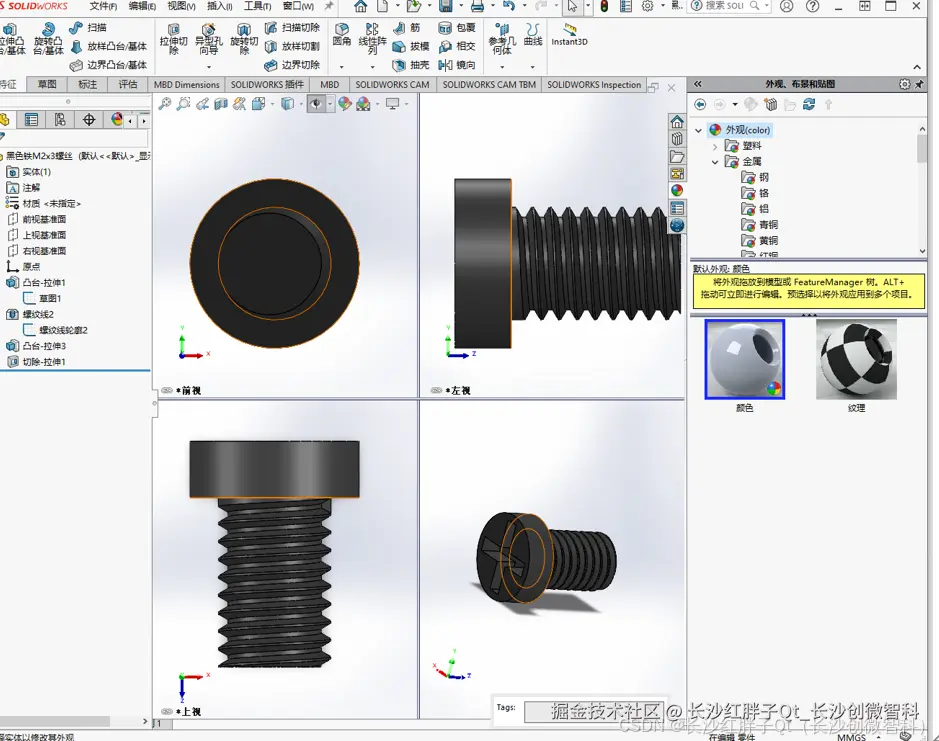Viewport: 939px width, 741px height.
Task: Switch to the MBD Dimensions tab
Action: (x=187, y=84)
